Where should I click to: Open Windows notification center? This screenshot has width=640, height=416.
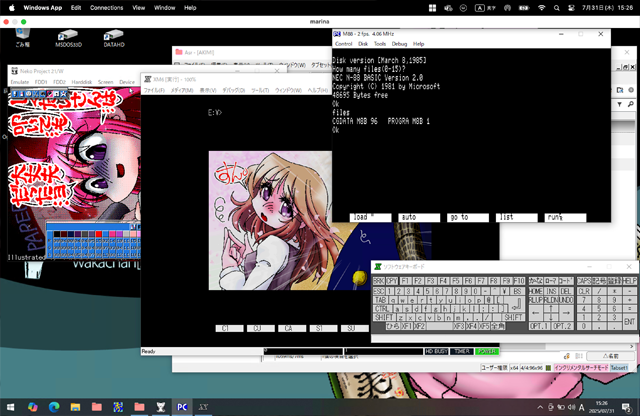coord(626,407)
